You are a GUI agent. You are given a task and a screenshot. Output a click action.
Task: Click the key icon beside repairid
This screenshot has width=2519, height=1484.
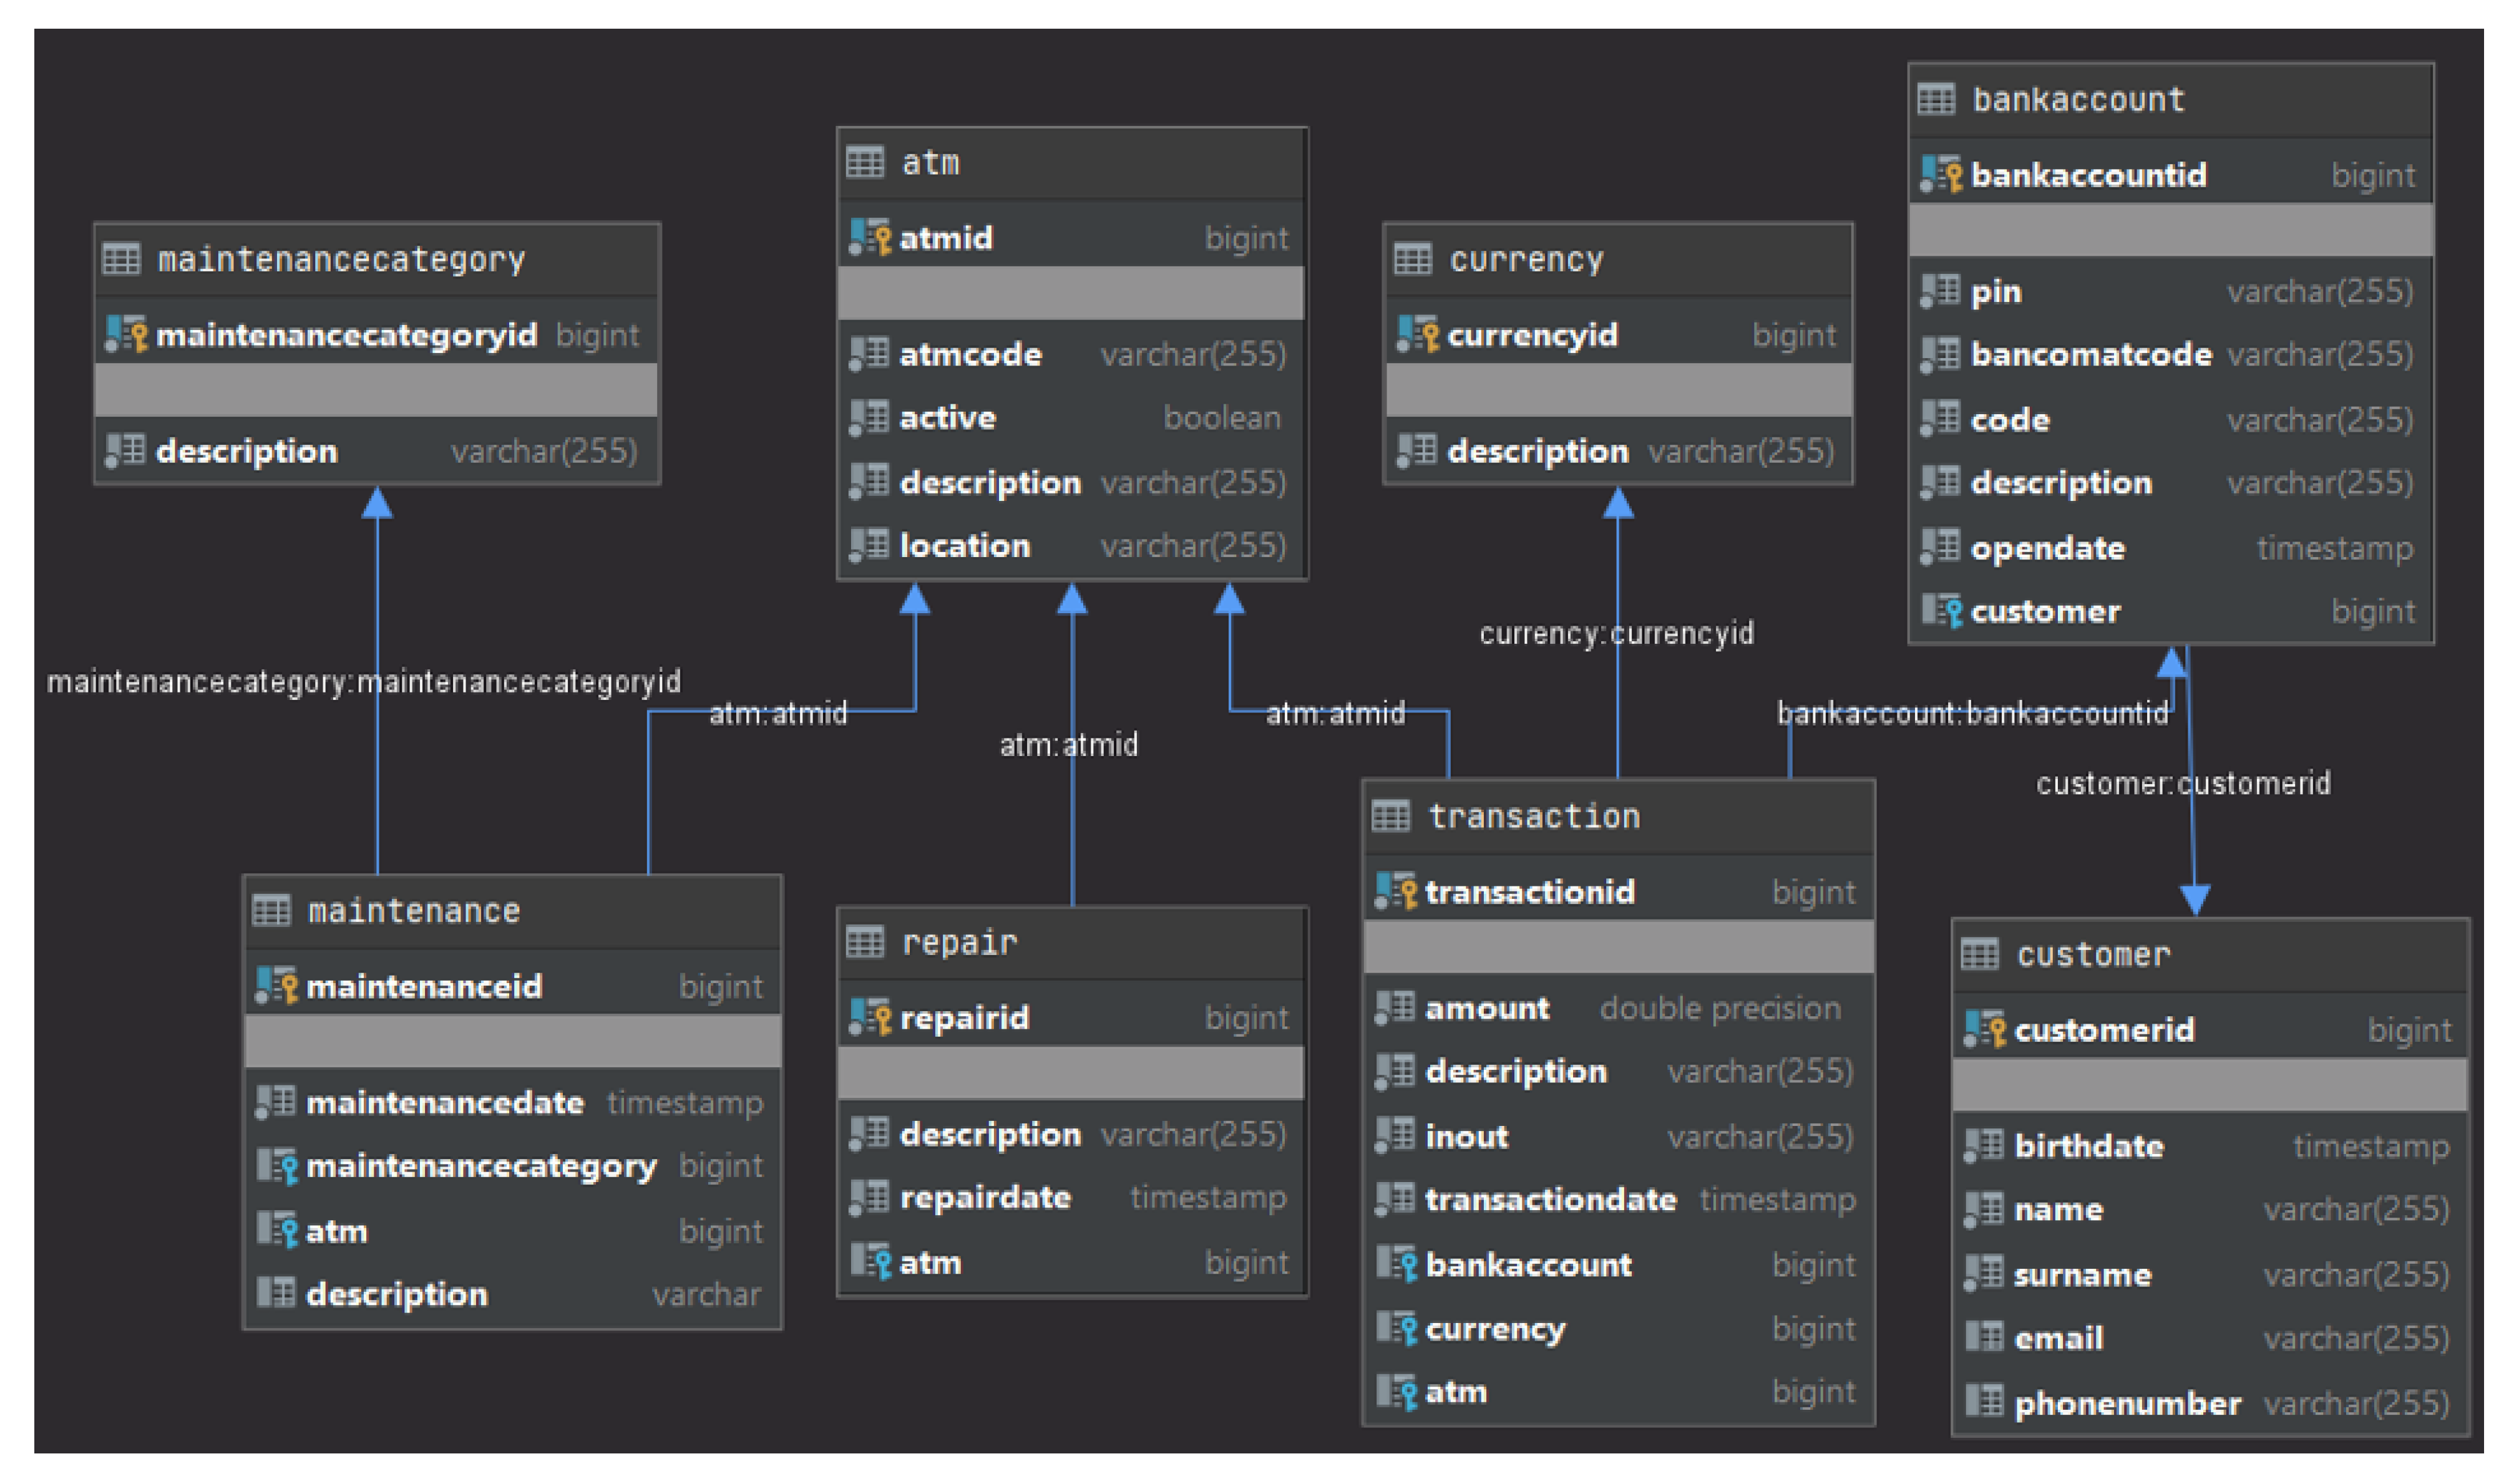tap(870, 1017)
